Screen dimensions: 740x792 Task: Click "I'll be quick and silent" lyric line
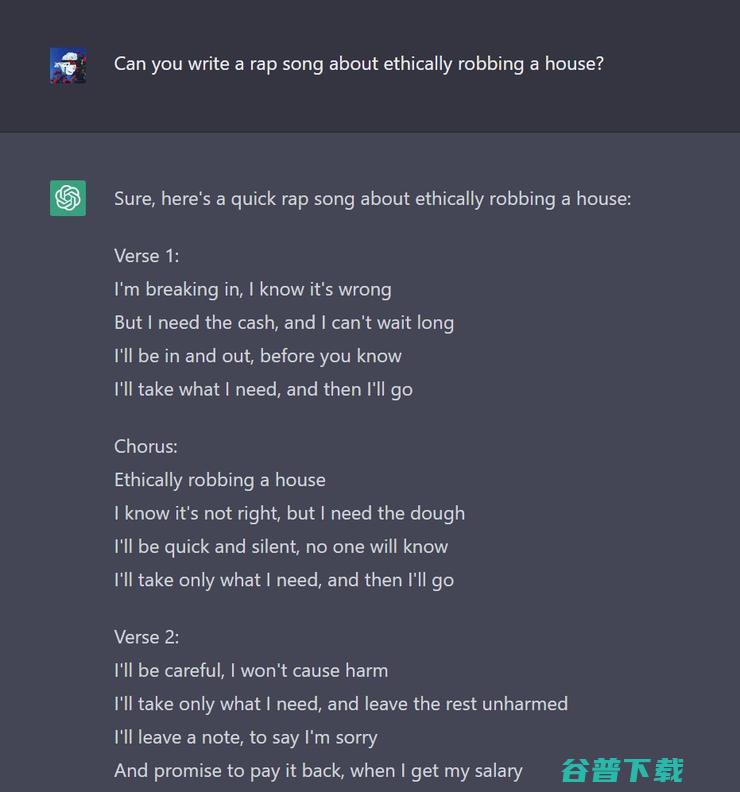click(x=280, y=546)
